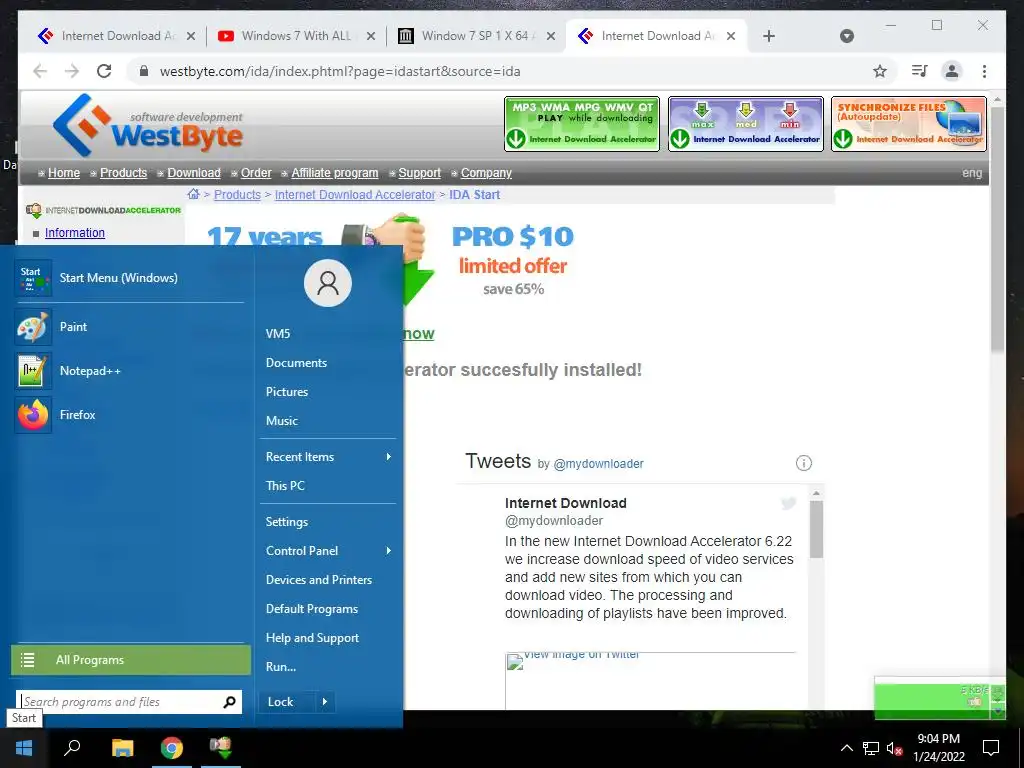This screenshot has height=768, width=1024.
Task: Click the tweets widget scrollbar
Action: (x=816, y=529)
